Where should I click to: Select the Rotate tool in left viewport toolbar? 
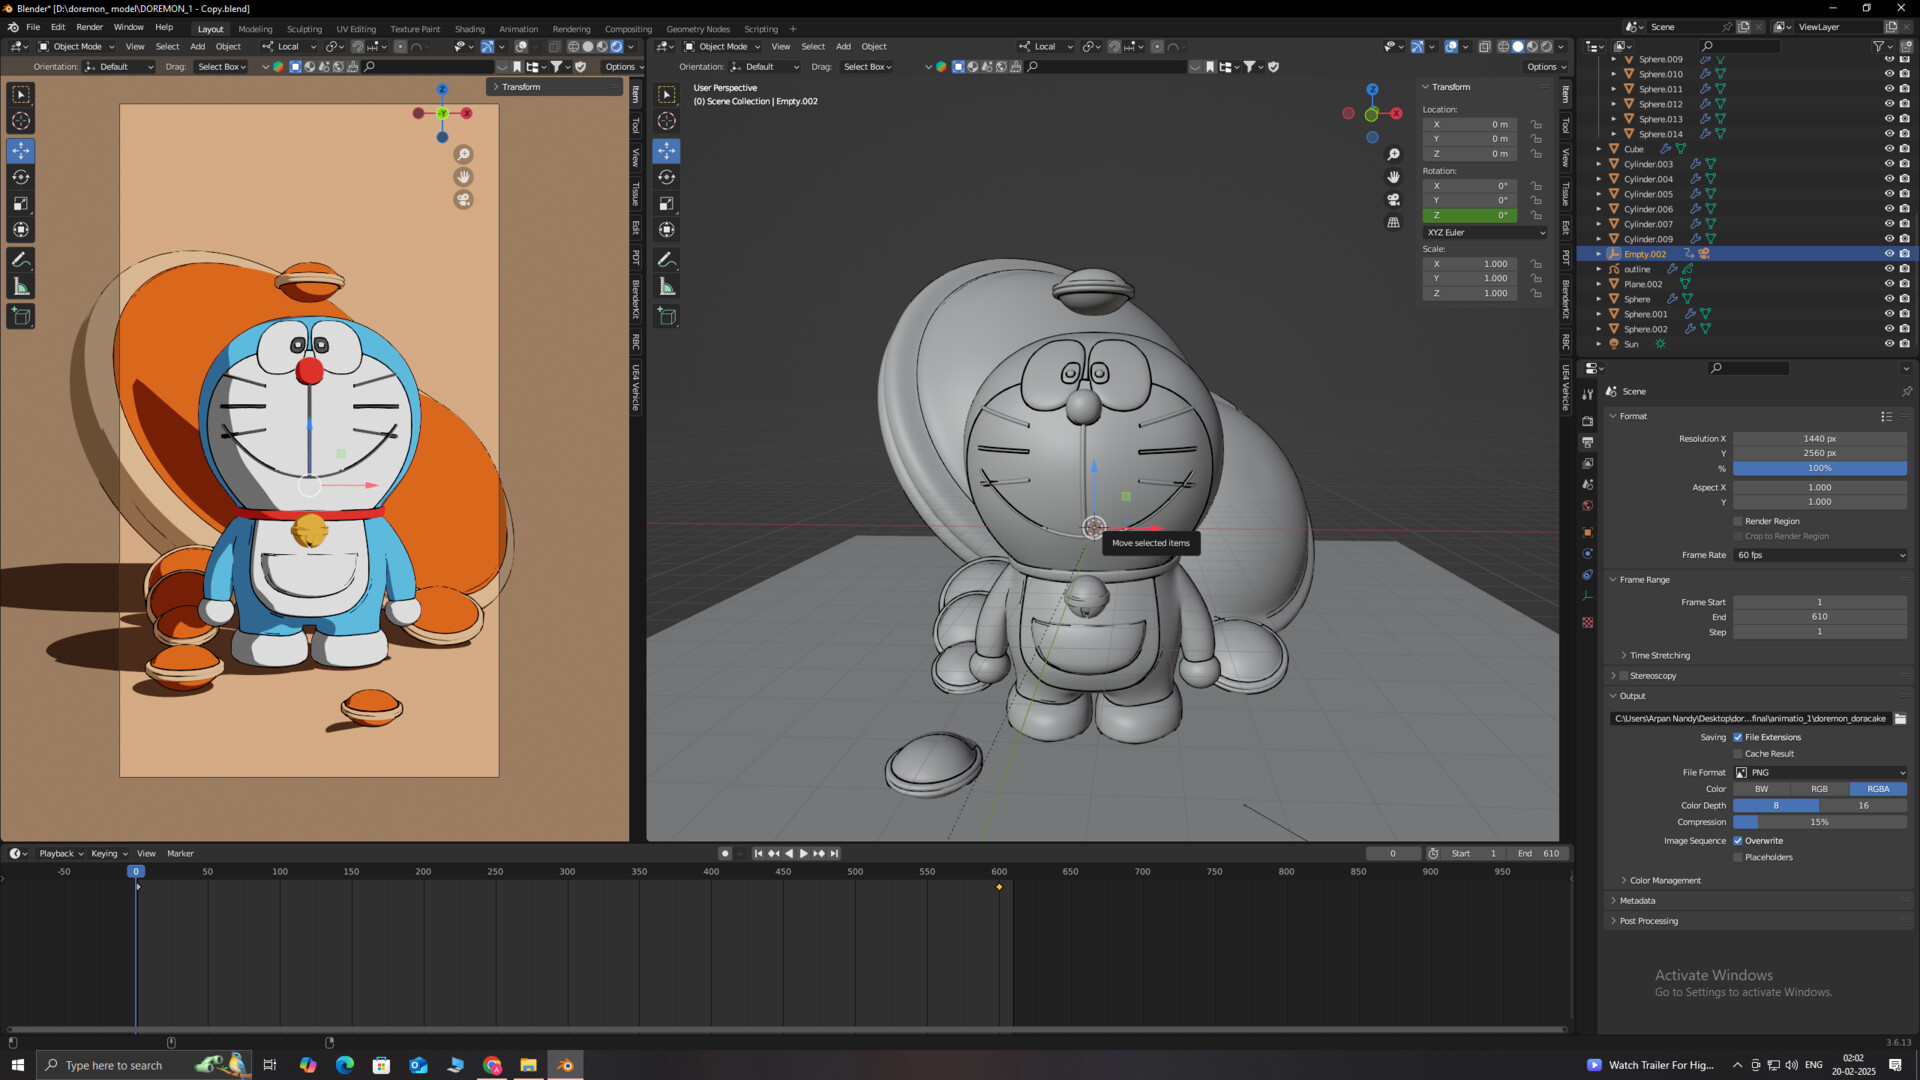pos(21,177)
